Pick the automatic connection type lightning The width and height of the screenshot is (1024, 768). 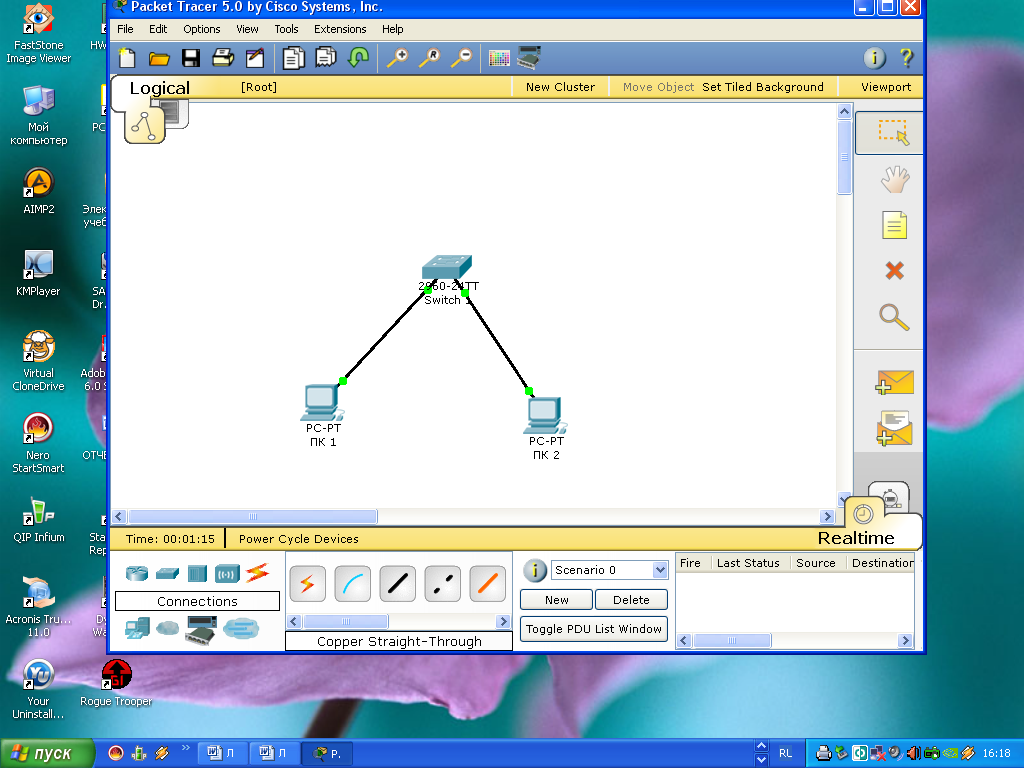point(307,583)
